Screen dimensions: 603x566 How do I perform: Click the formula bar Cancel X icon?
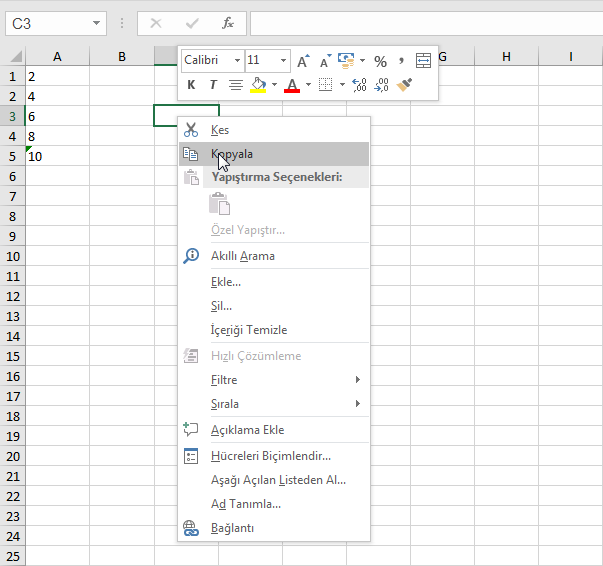tap(156, 23)
